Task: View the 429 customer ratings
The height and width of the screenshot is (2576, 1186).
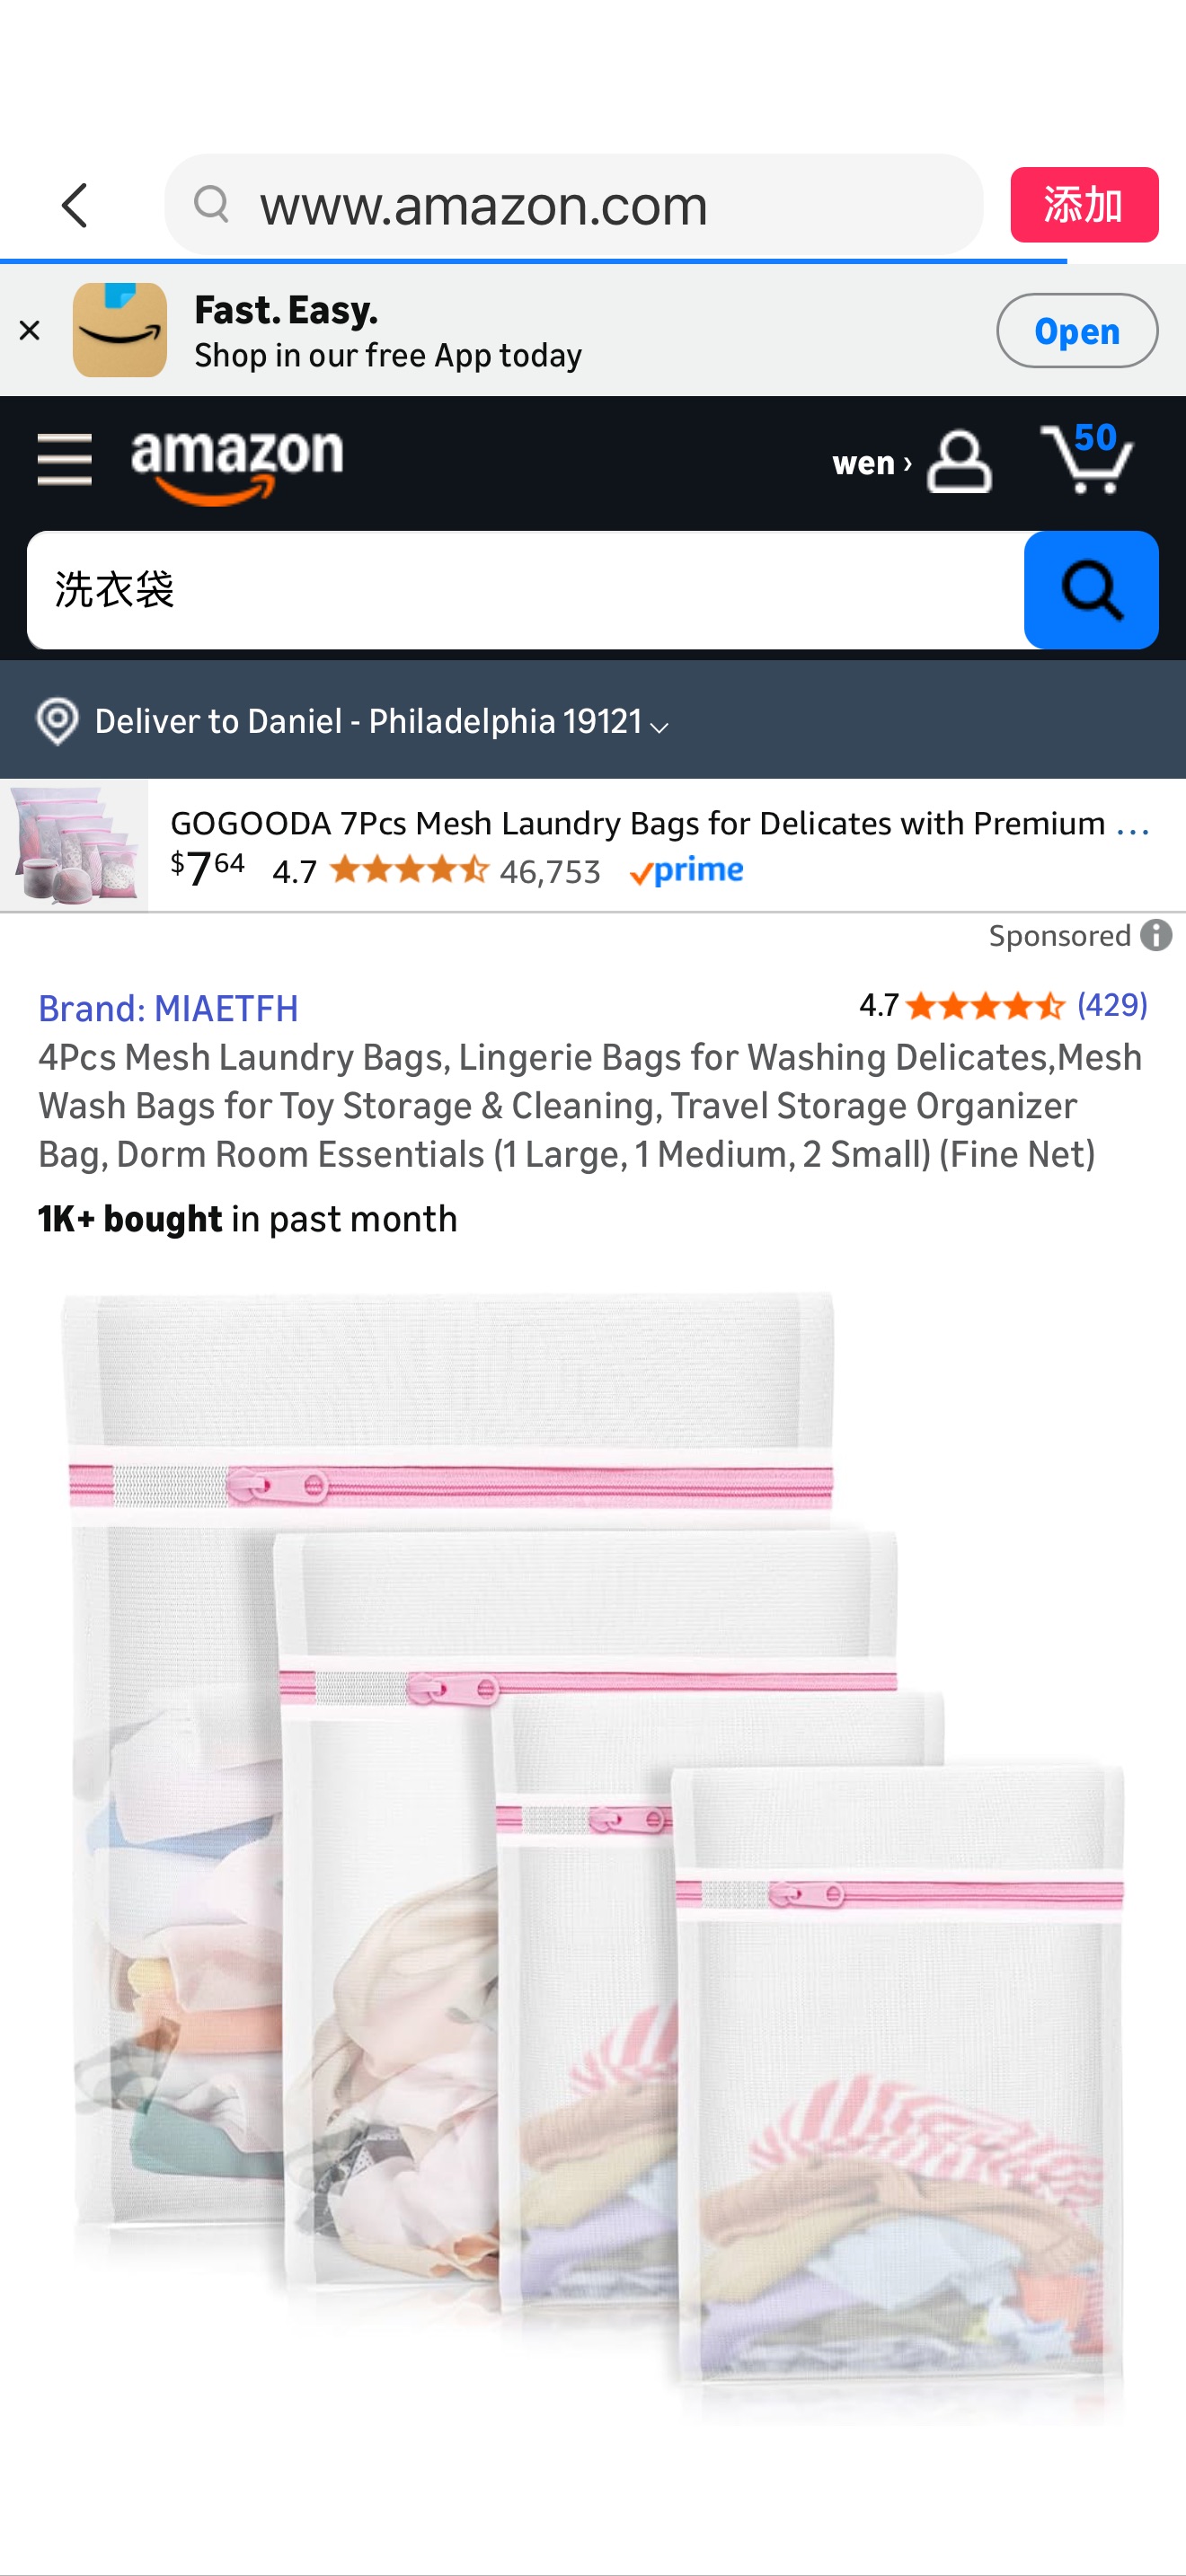Action: (x=1112, y=1005)
